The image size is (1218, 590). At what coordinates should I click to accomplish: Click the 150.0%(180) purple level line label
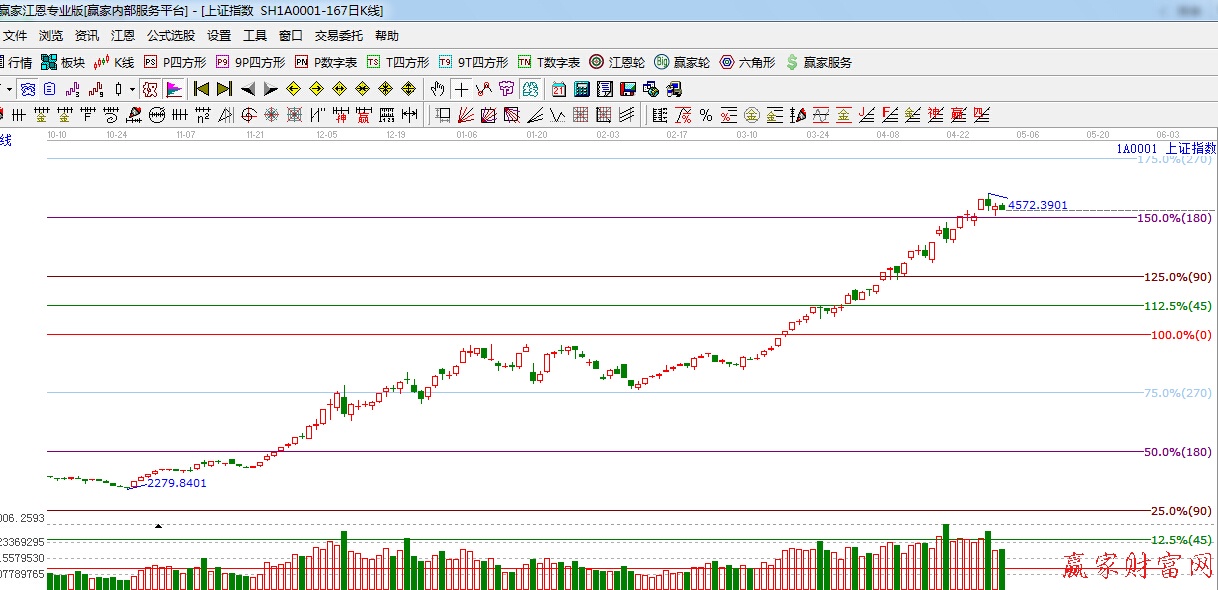click(x=1174, y=218)
